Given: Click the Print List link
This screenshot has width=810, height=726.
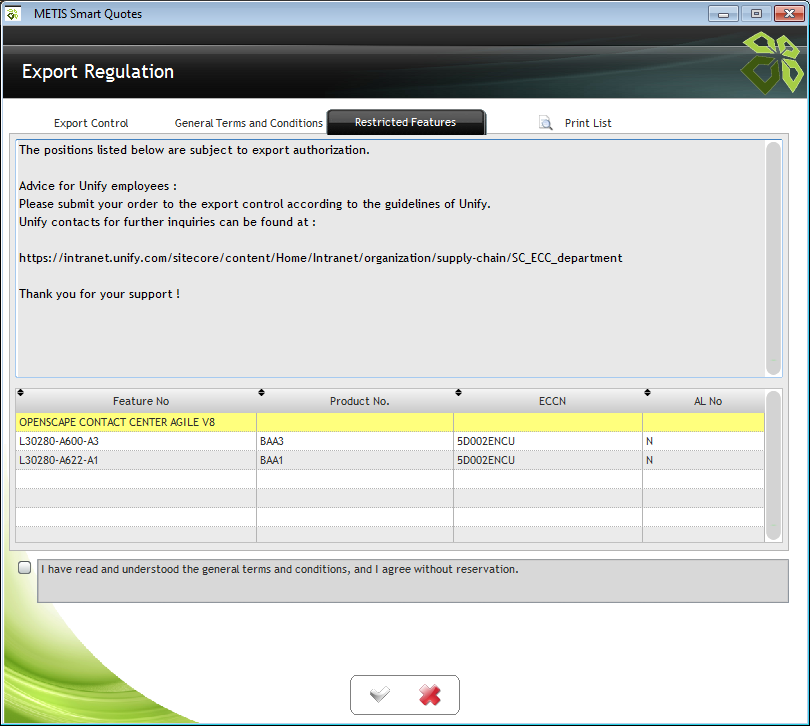Looking at the screenshot, I should [x=588, y=123].
